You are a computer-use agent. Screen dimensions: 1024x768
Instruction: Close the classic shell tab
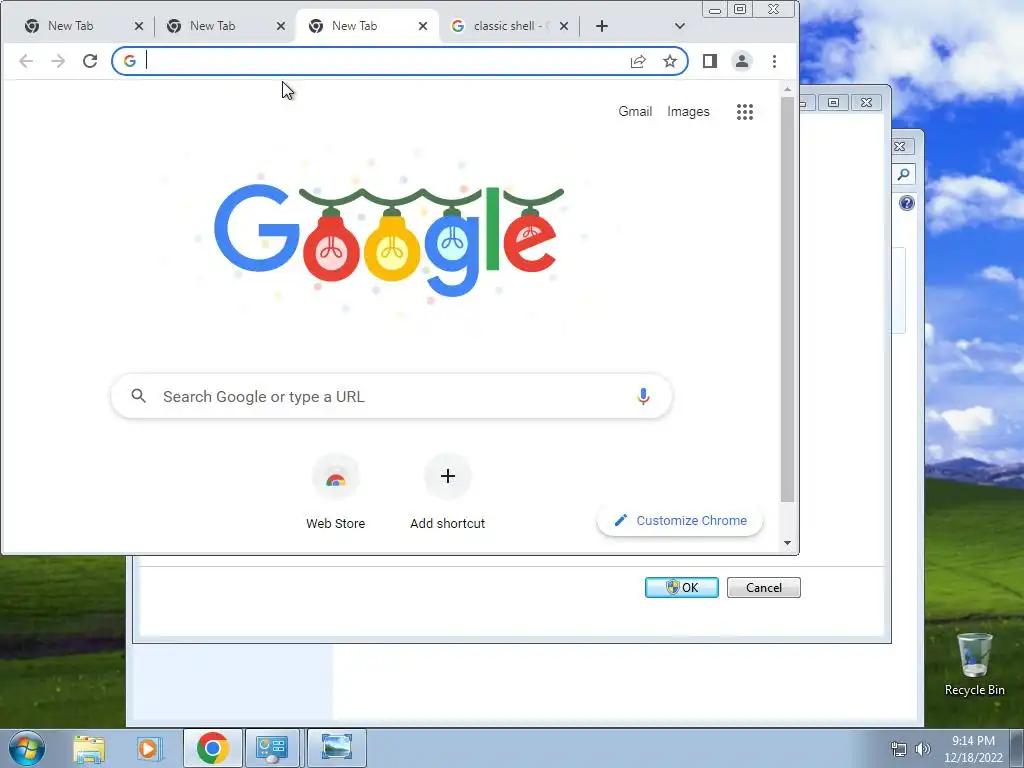point(564,26)
